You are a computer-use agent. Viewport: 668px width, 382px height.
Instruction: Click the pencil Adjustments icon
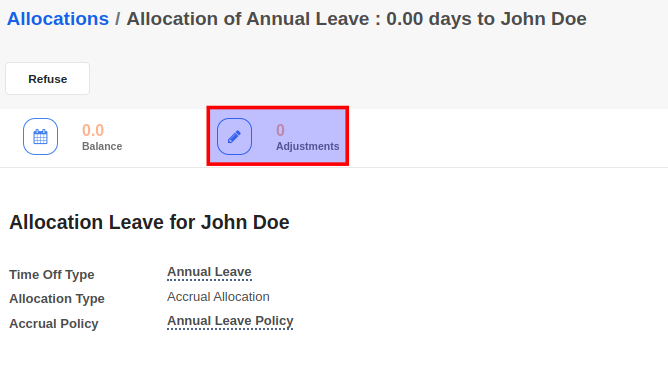pos(234,136)
